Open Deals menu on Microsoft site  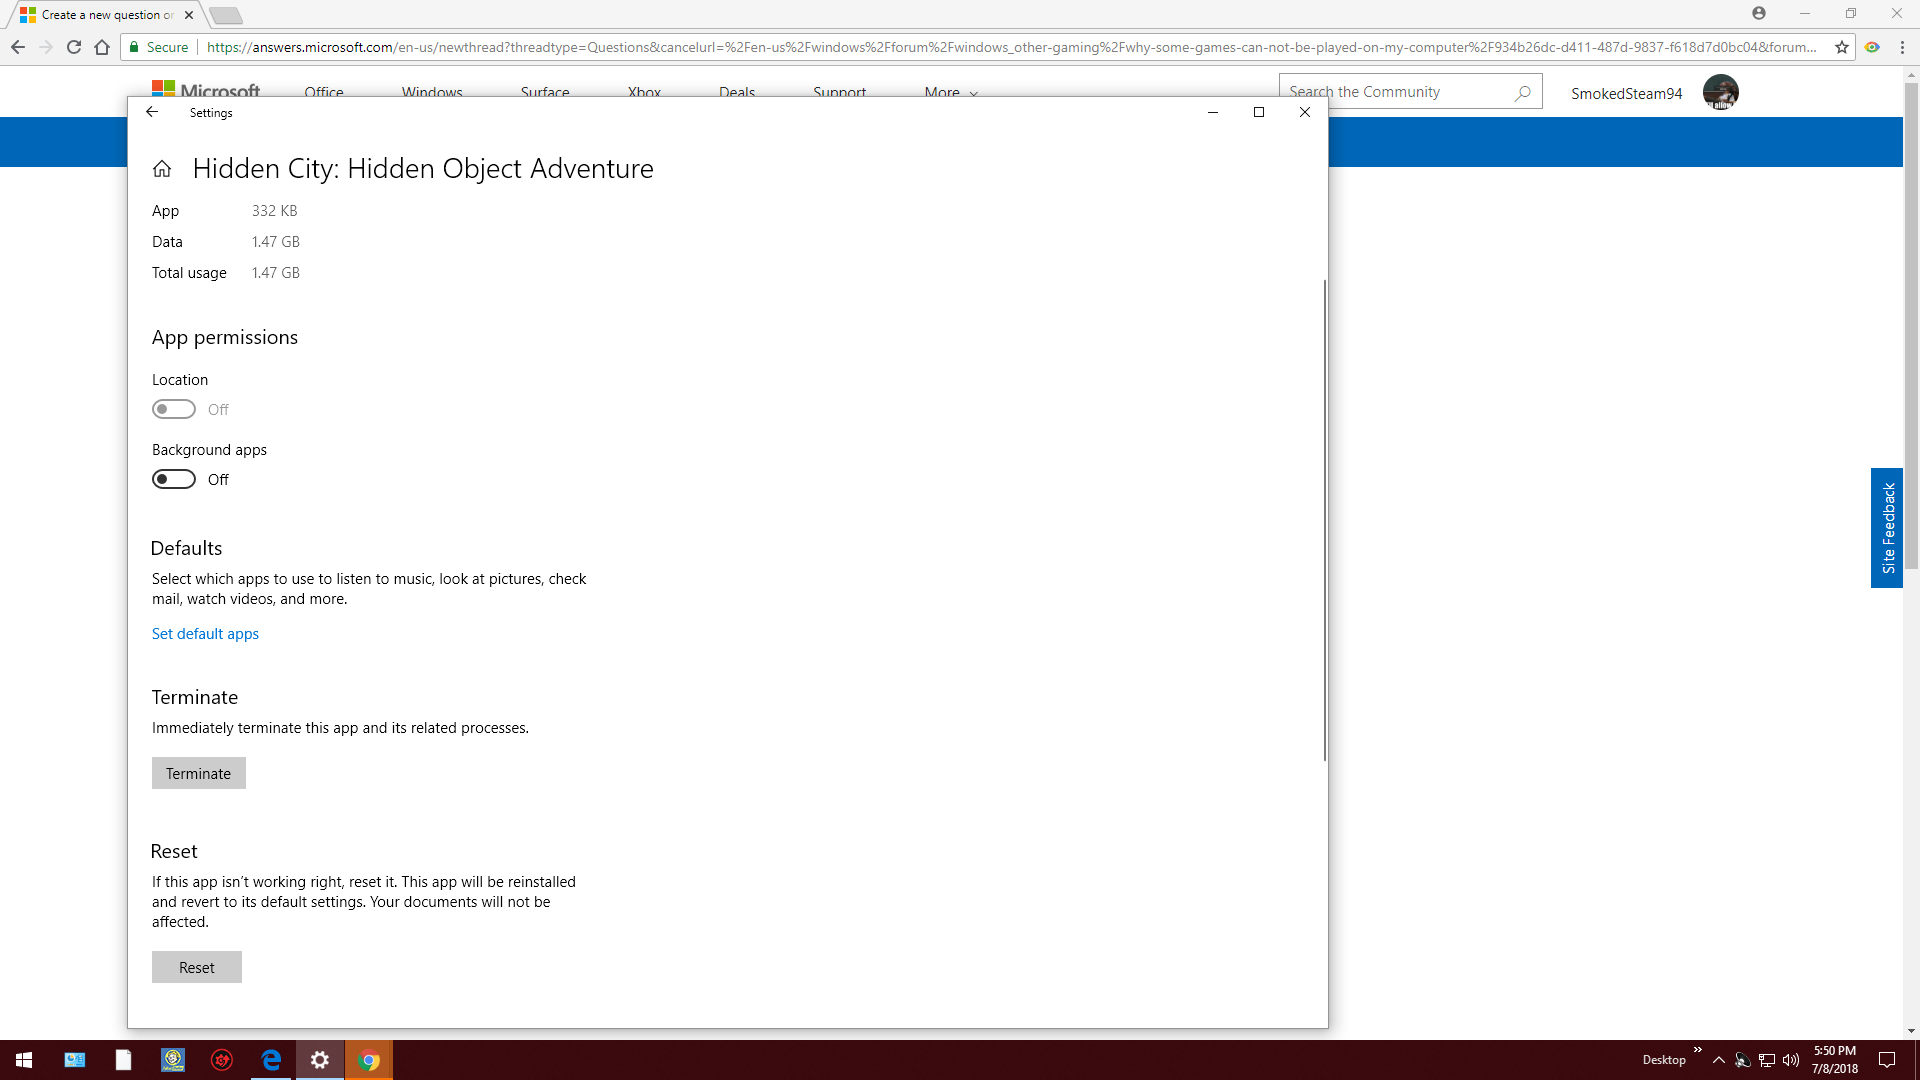click(x=737, y=91)
